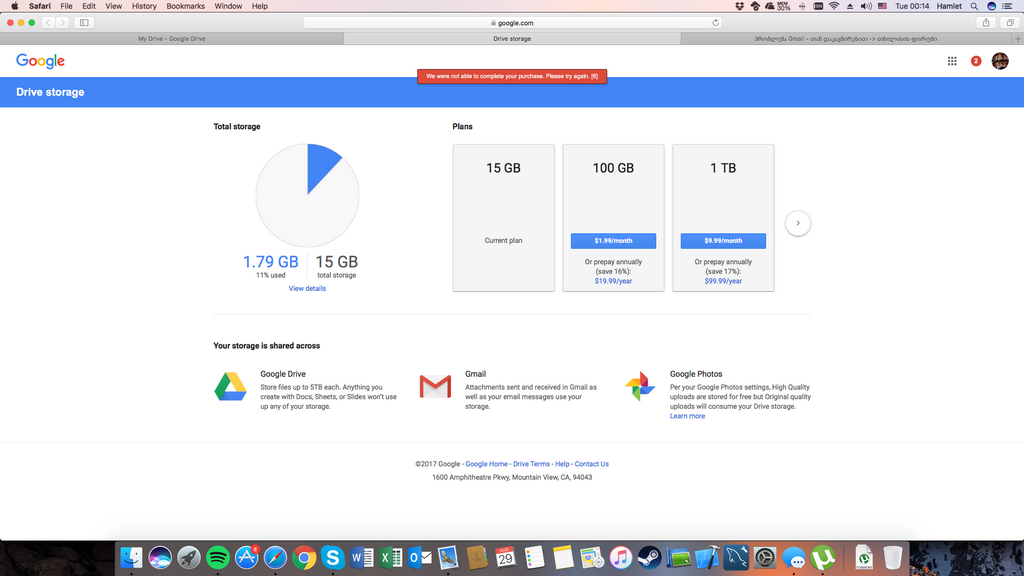Open the View menu
This screenshot has height=576, width=1024.
(x=114, y=6)
